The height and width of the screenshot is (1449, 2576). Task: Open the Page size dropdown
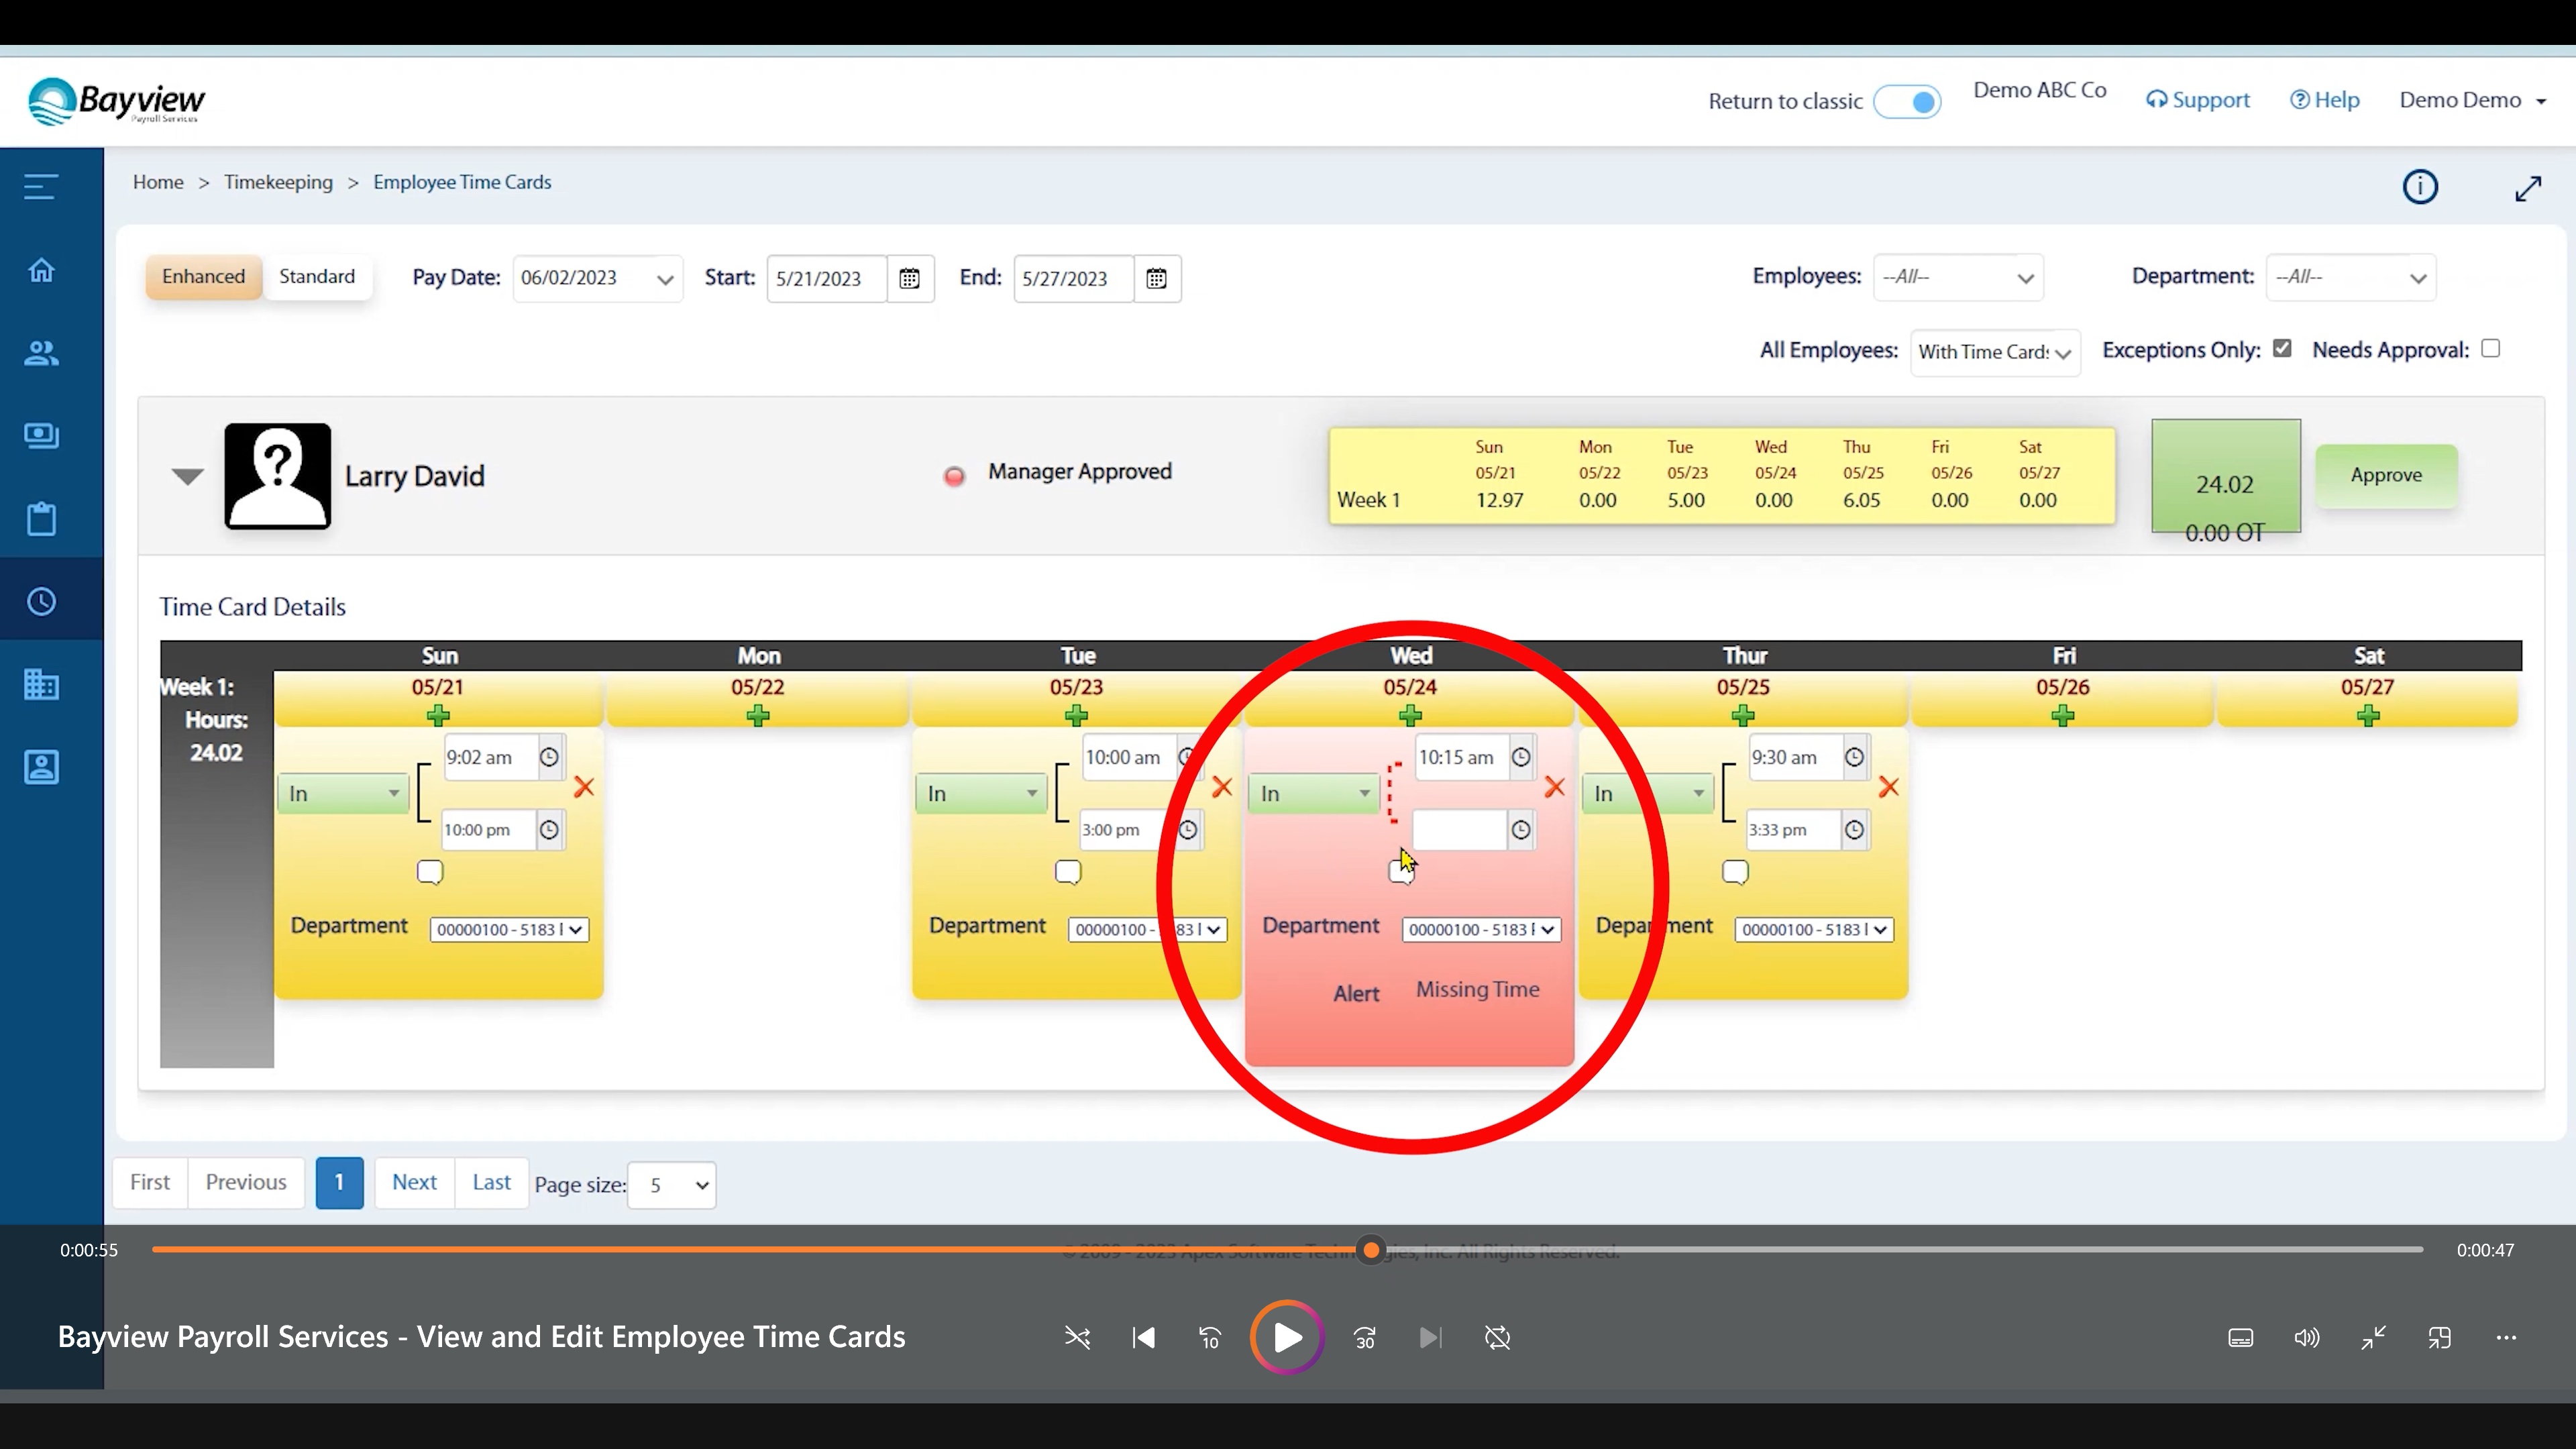pyautogui.click(x=672, y=1185)
